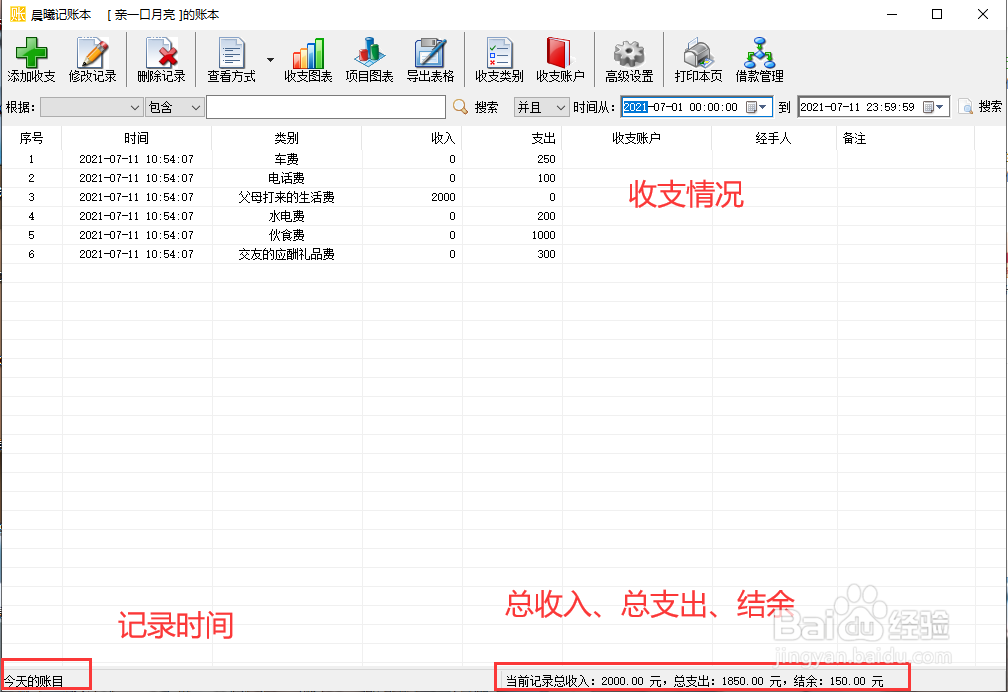Click the 项目图表 chart icon
1008x692 pixels.
(369, 58)
